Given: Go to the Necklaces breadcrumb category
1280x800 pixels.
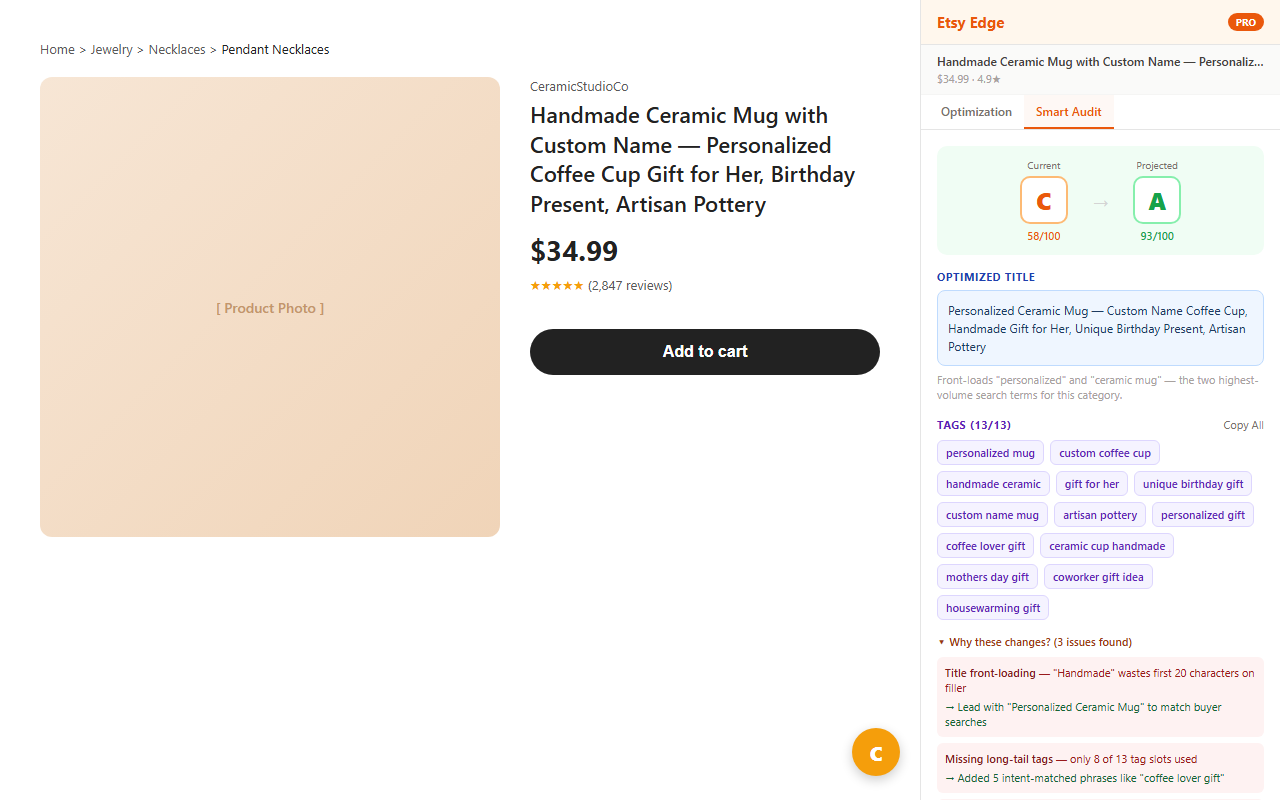Looking at the screenshot, I should point(177,50).
